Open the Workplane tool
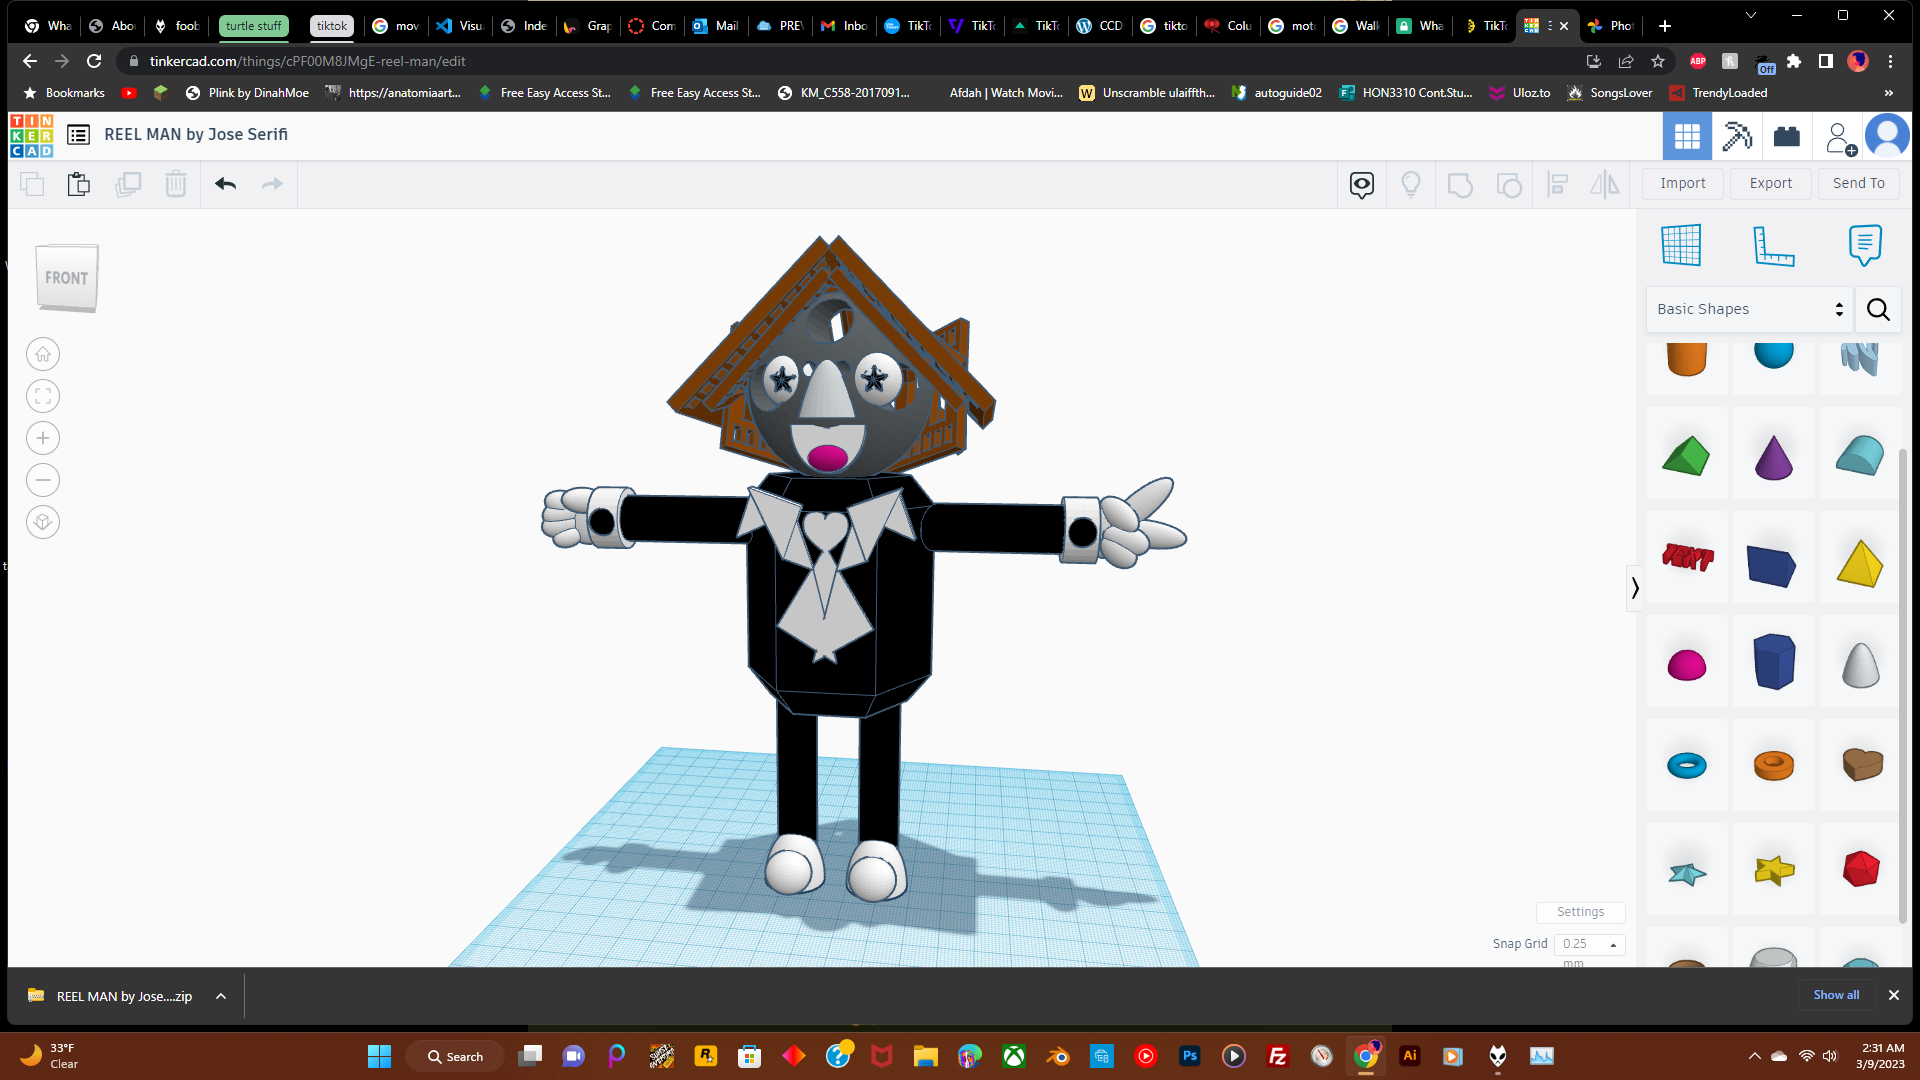 1680,245
